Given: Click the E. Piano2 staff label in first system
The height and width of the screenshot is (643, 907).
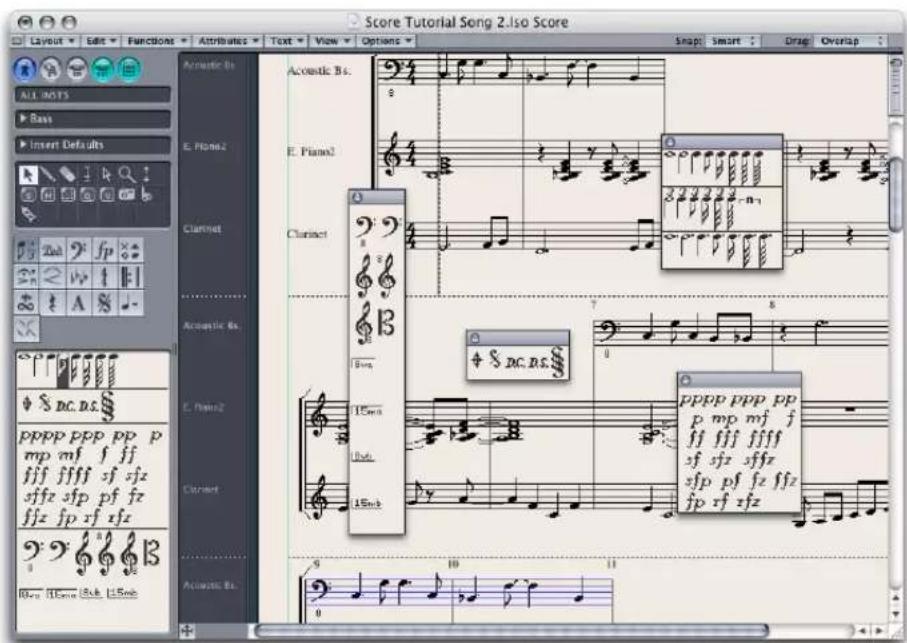Looking at the screenshot, I should click(x=311, y=151).
